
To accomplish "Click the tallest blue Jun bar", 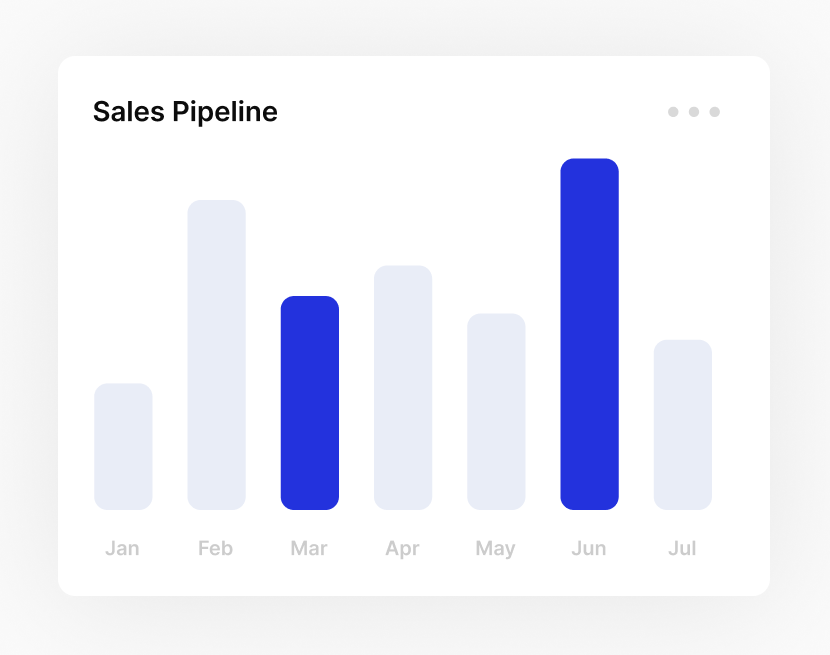I will click(589, 334).
